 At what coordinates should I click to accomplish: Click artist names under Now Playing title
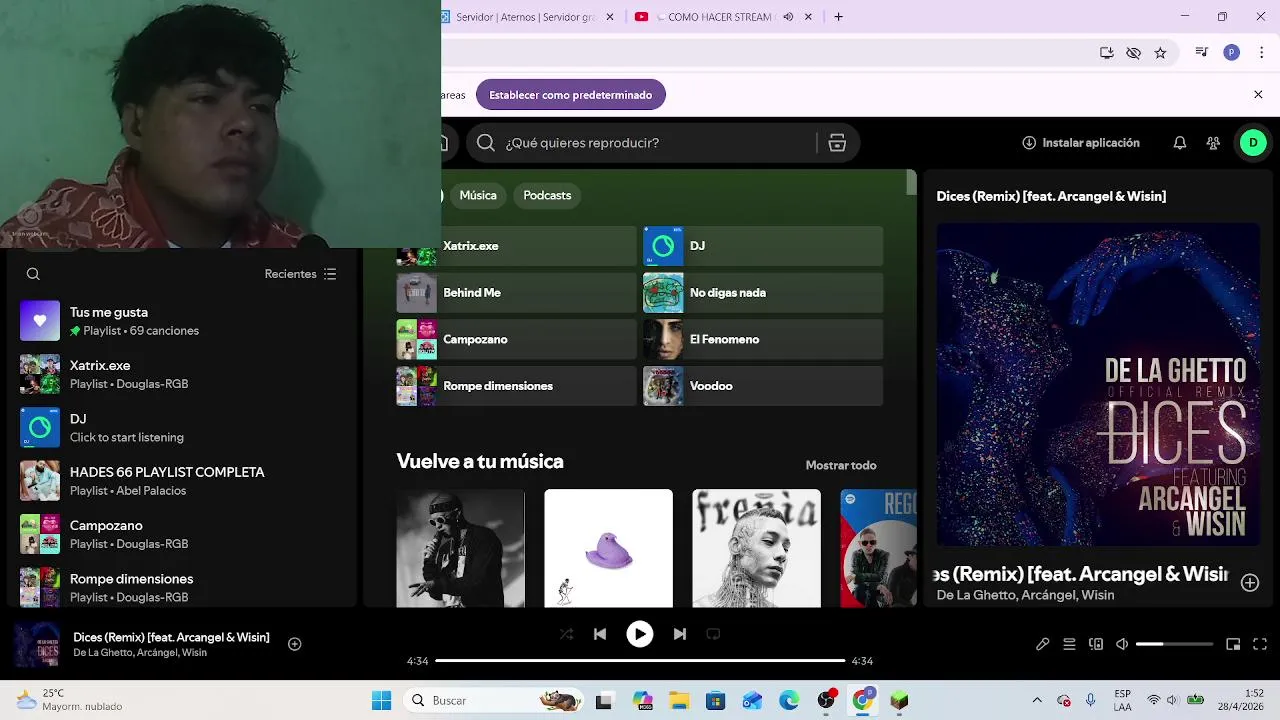(x=1025, y=595)
